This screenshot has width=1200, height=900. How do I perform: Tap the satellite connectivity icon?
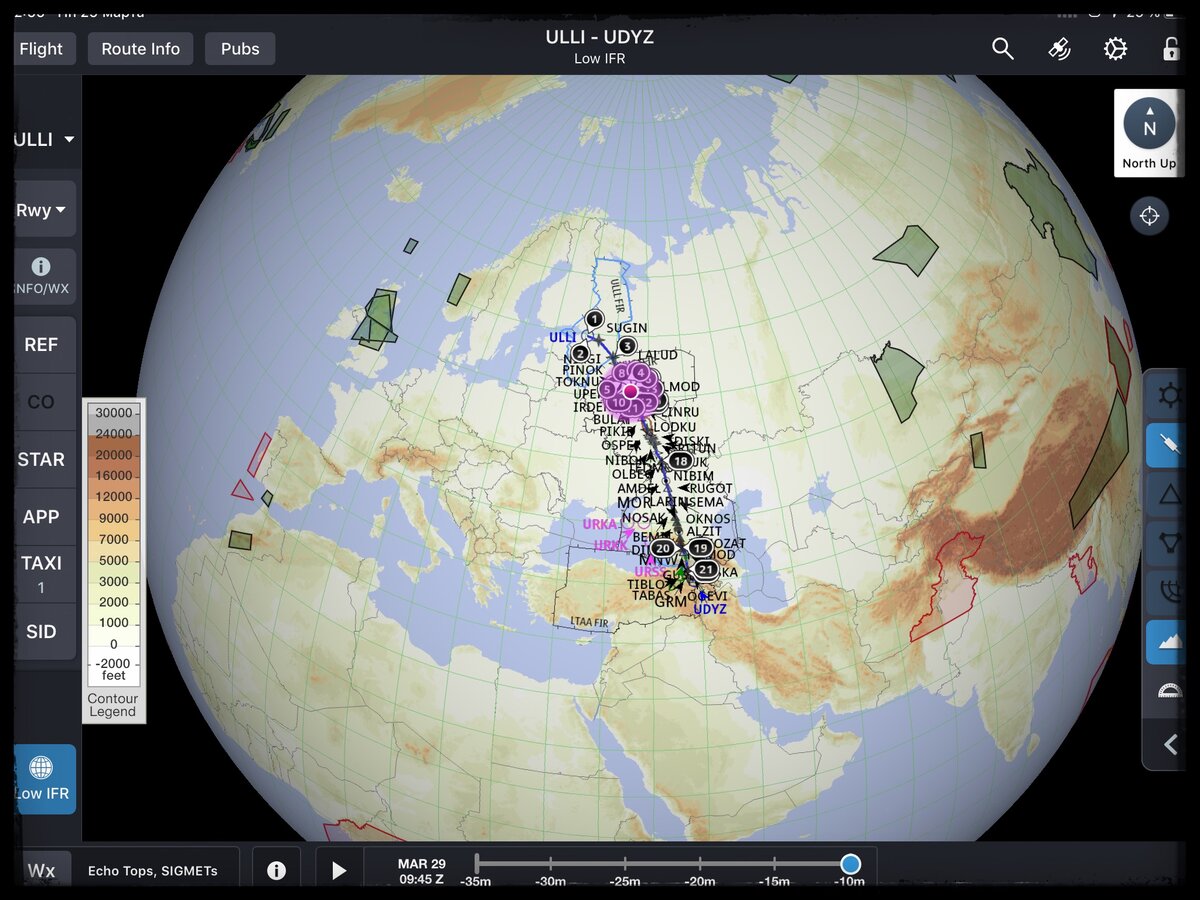(1059, 49)
